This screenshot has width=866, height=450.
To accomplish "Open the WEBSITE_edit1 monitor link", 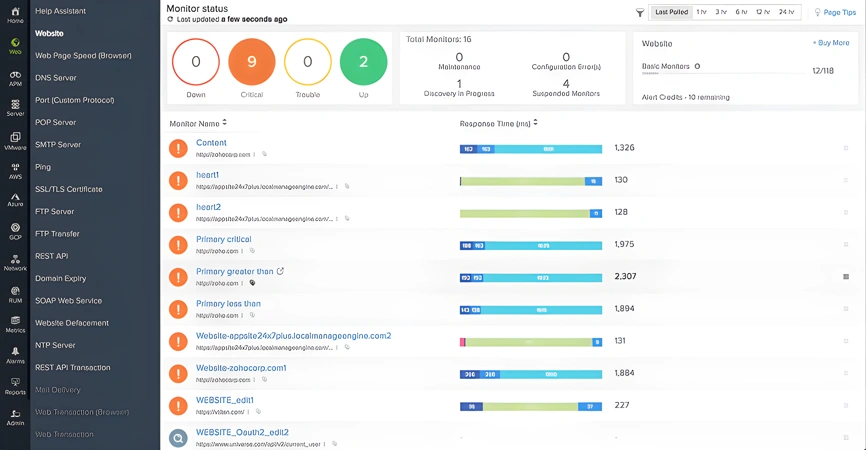I will tap(225, 400).
